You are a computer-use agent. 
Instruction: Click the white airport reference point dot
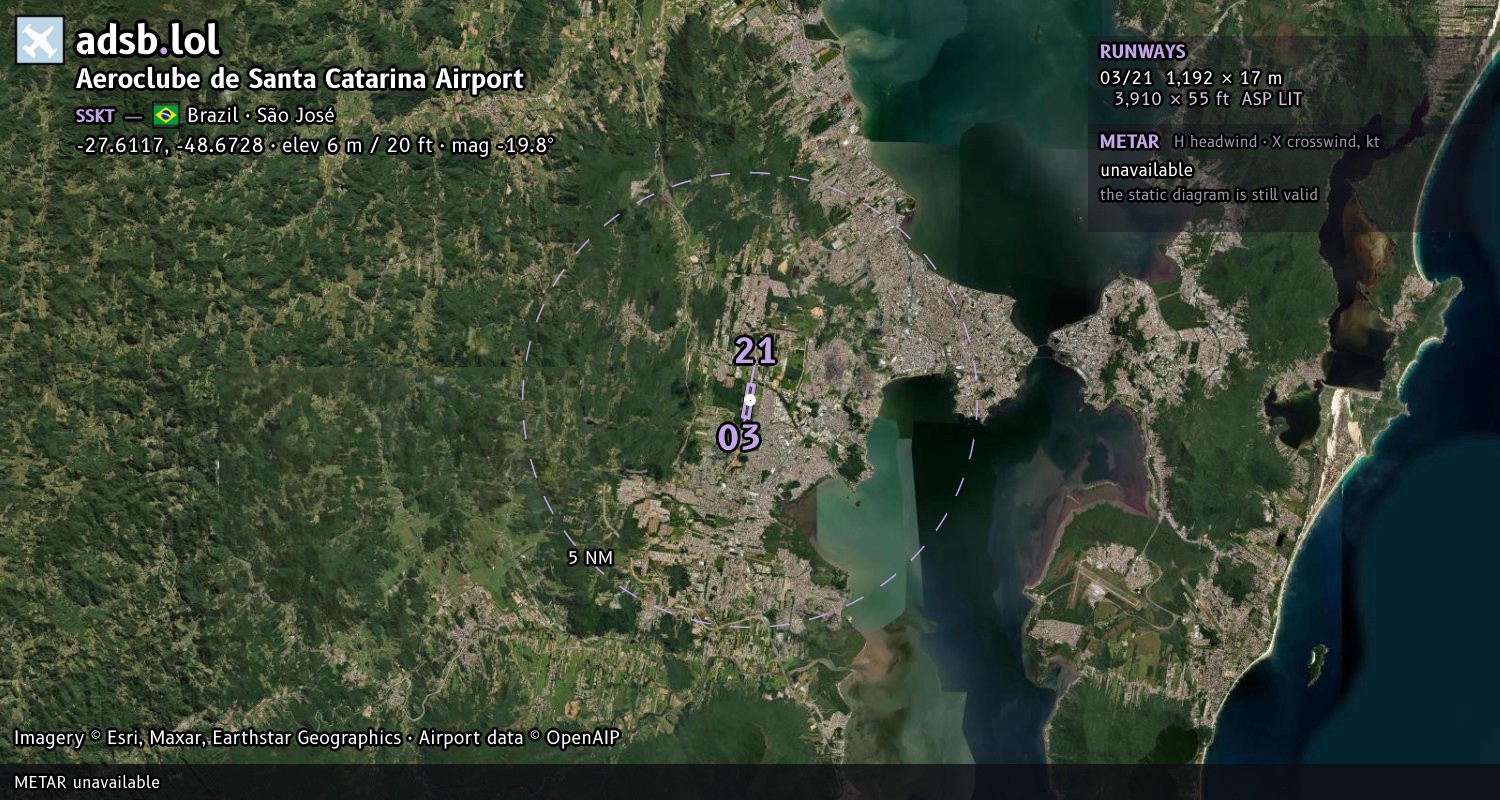tap(749, 400)
